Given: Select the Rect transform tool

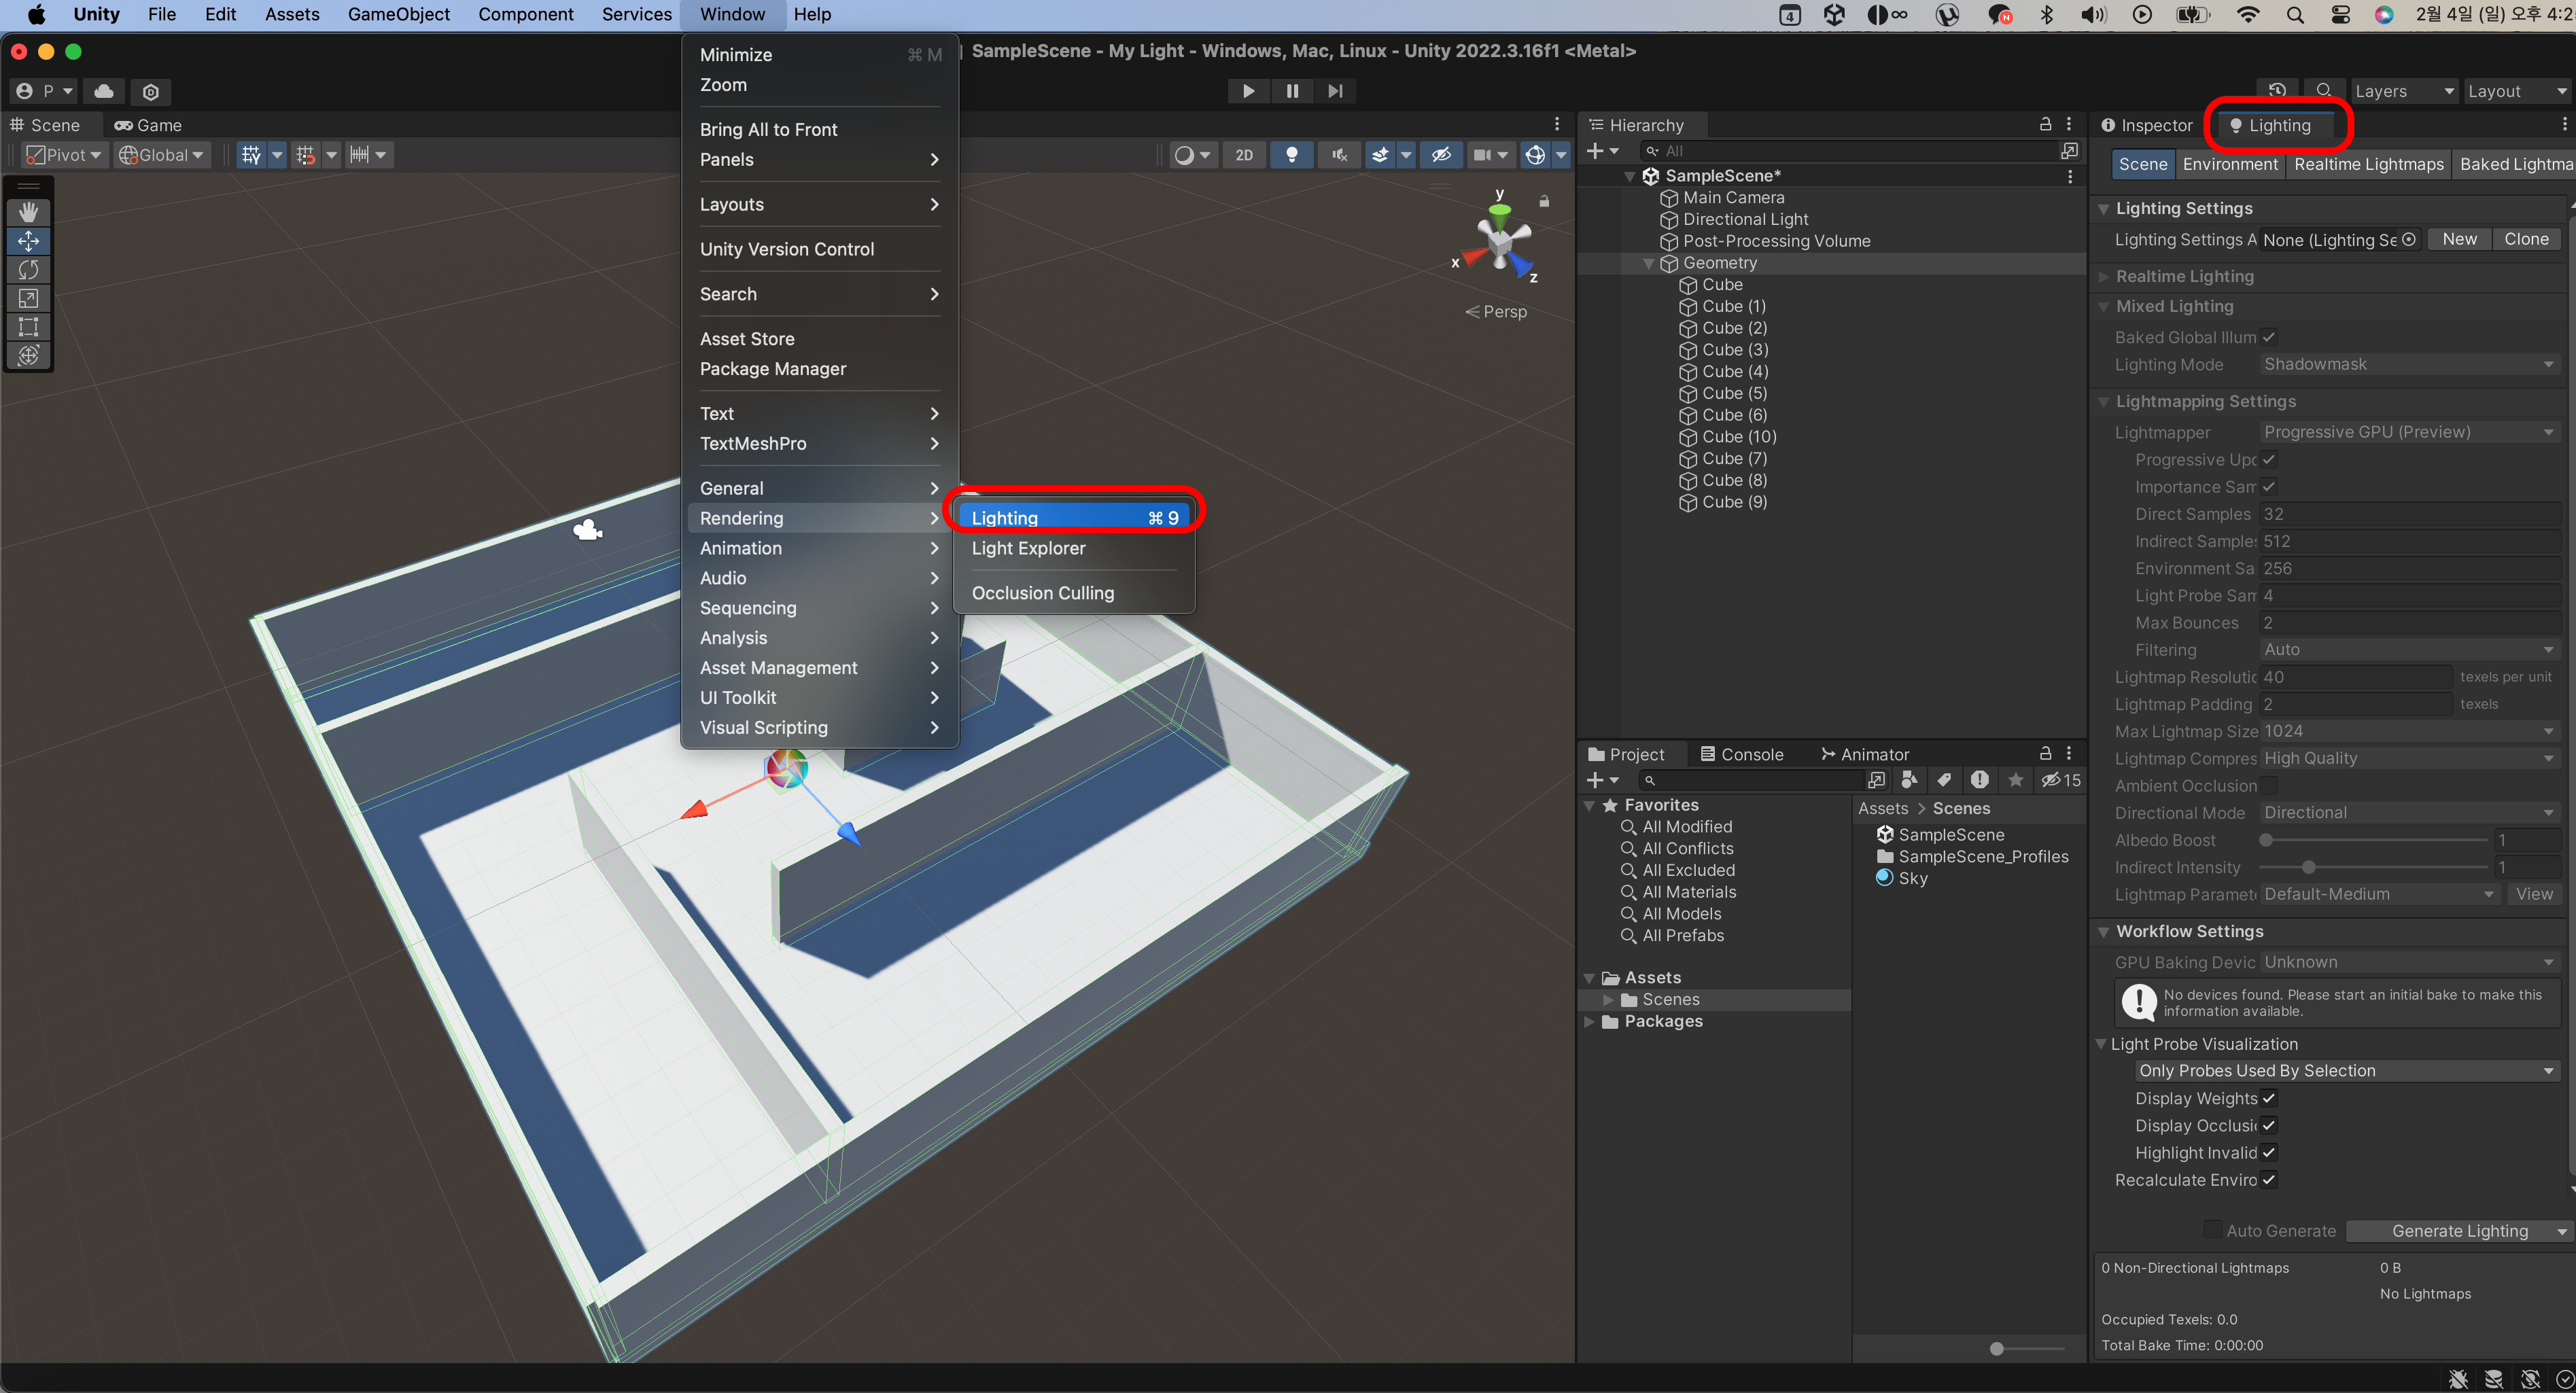Looking at the screenshot, I should tap(28, 327).
